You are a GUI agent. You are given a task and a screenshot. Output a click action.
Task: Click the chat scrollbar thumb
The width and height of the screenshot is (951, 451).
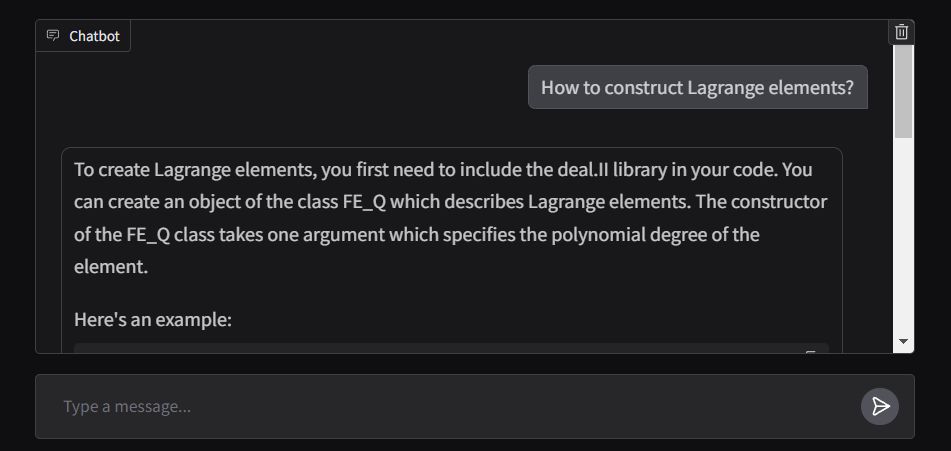(904, 90)
